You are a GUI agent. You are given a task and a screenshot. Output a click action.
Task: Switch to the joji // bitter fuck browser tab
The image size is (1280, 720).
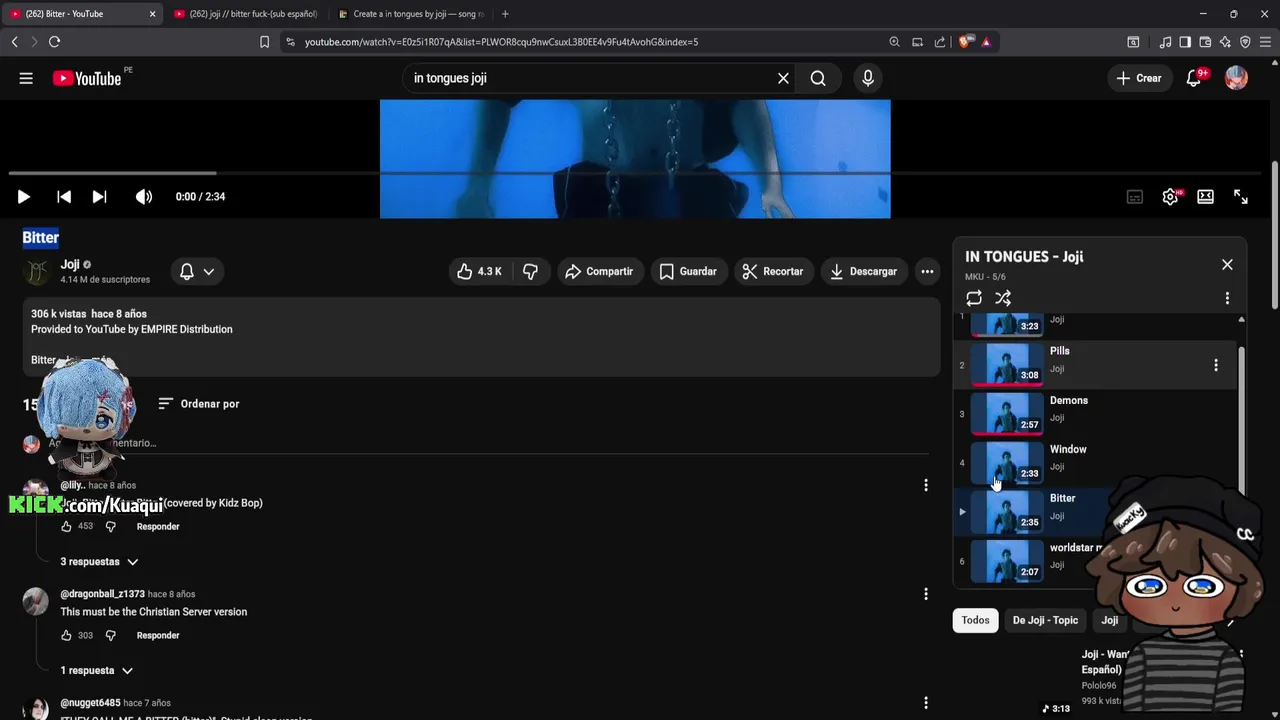coord(245,14)
